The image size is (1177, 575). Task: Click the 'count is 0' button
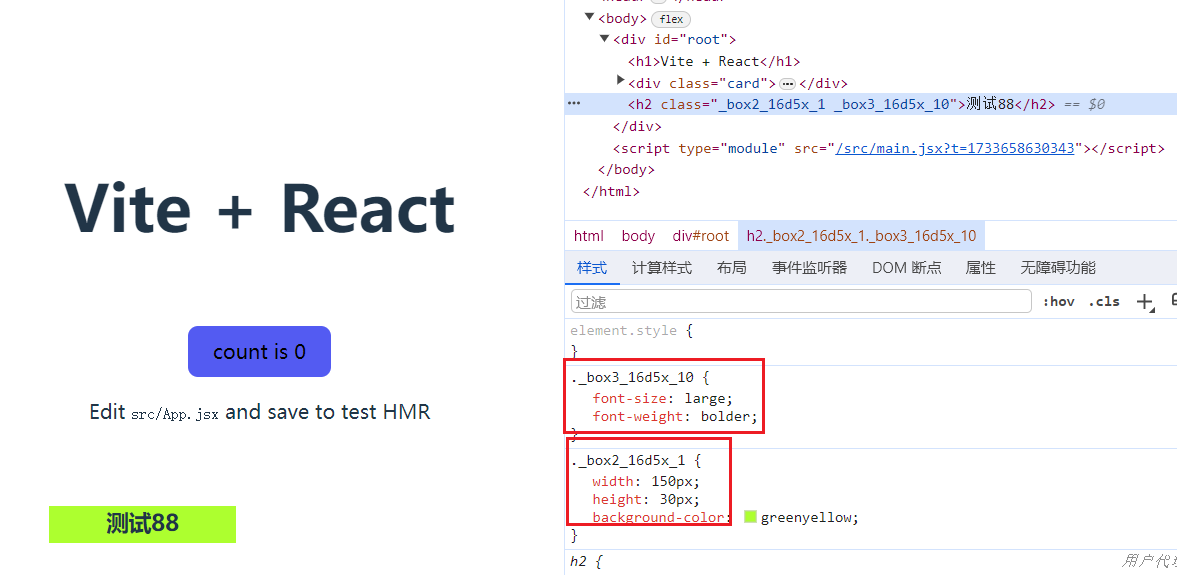pyautogui.click(x=259, y=351)
